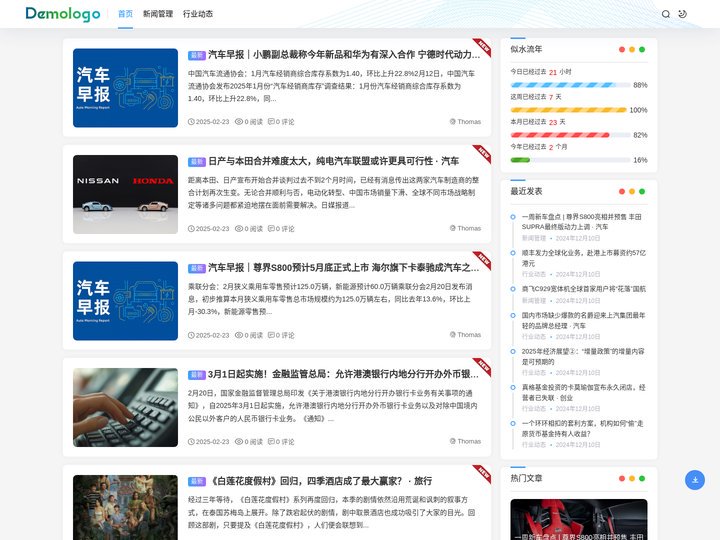
Task: Click 最新 badge on 日产与本田 article
Action: click(197, 162)
